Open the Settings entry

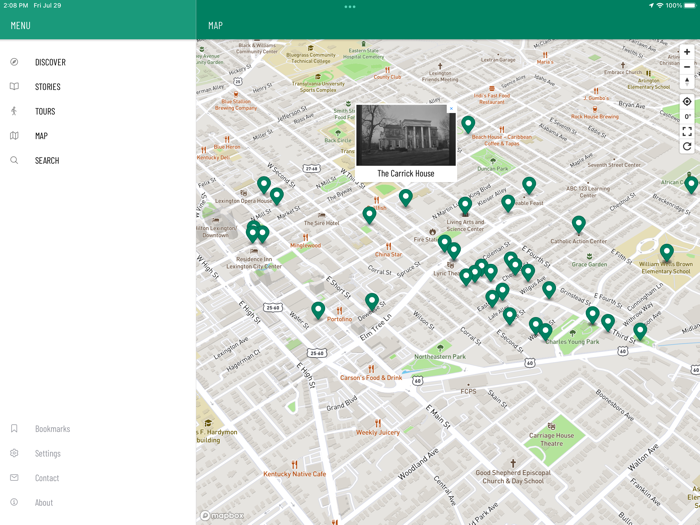point(47,454)
